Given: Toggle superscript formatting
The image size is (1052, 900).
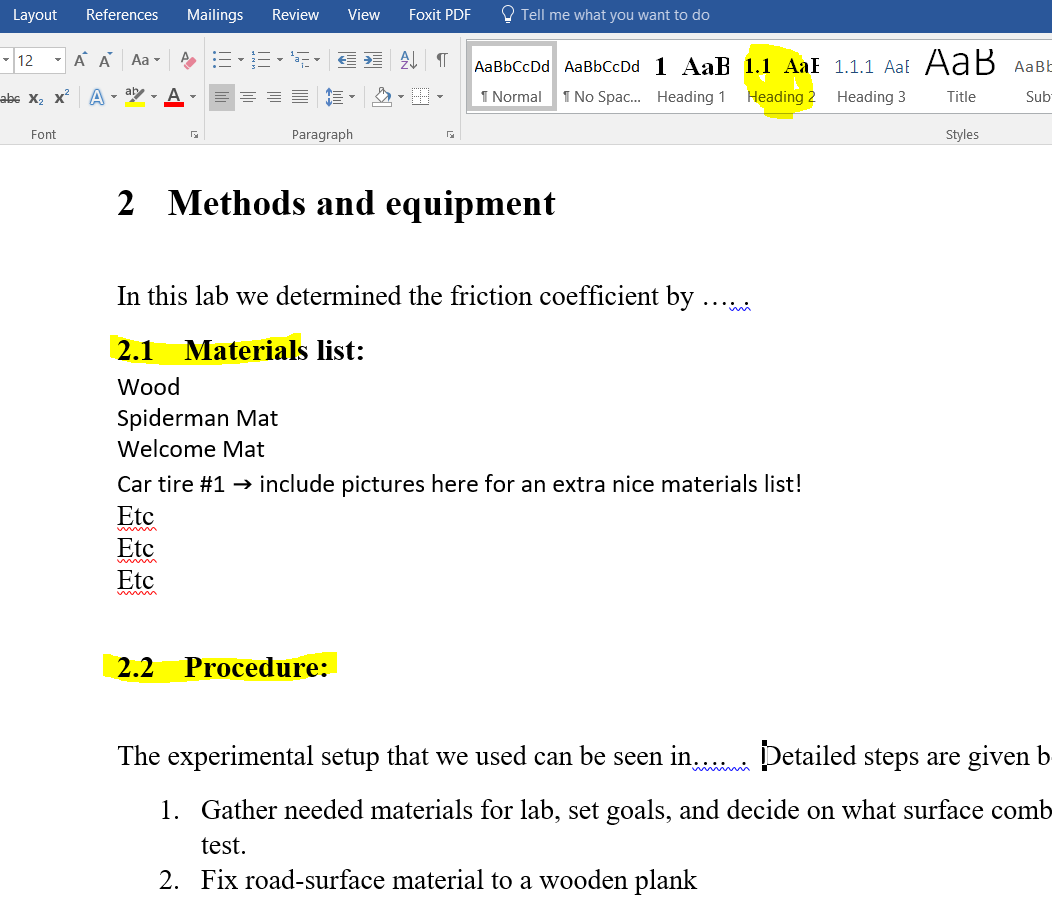Looking at the screenshot, I should pyautogui.click(x=62, y=98).
